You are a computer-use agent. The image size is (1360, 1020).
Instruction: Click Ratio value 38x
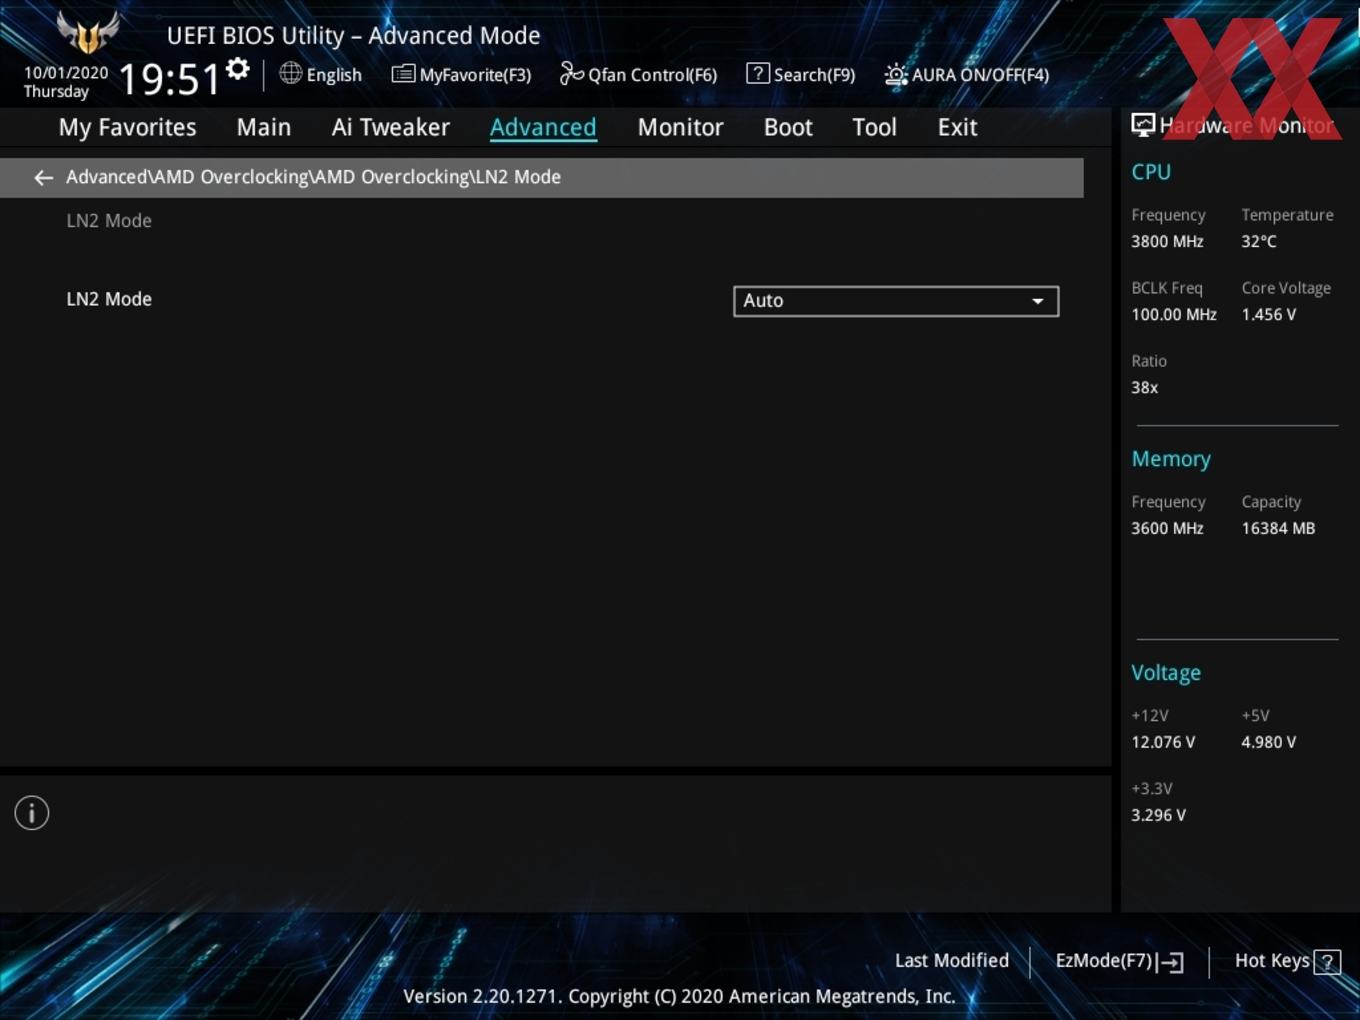pyautogui.click(x=1144, y=387)
